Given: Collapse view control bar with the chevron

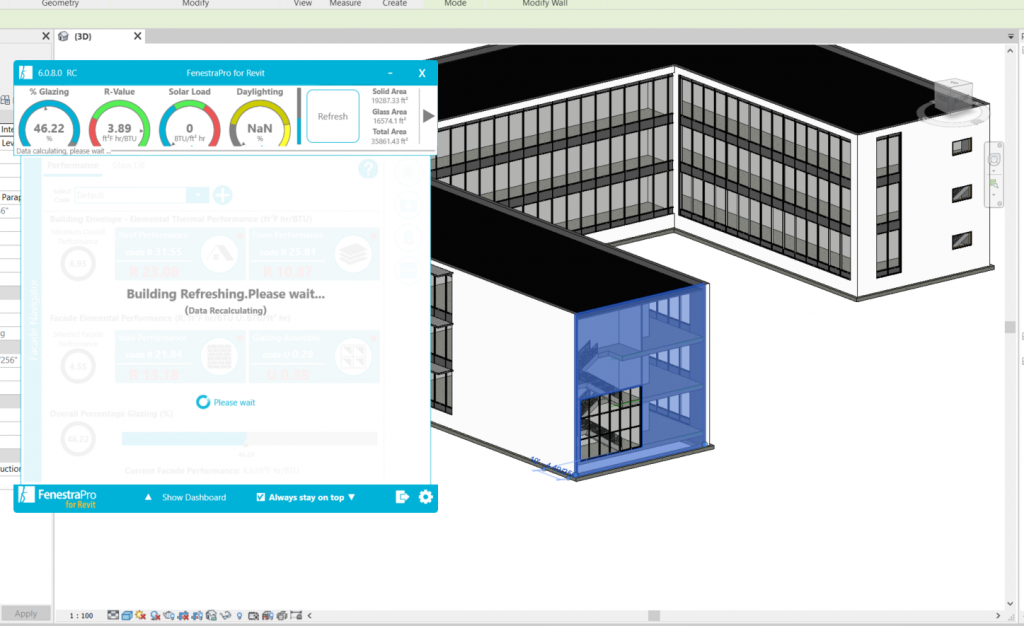Looking at the screenshot, I should 310,615.
